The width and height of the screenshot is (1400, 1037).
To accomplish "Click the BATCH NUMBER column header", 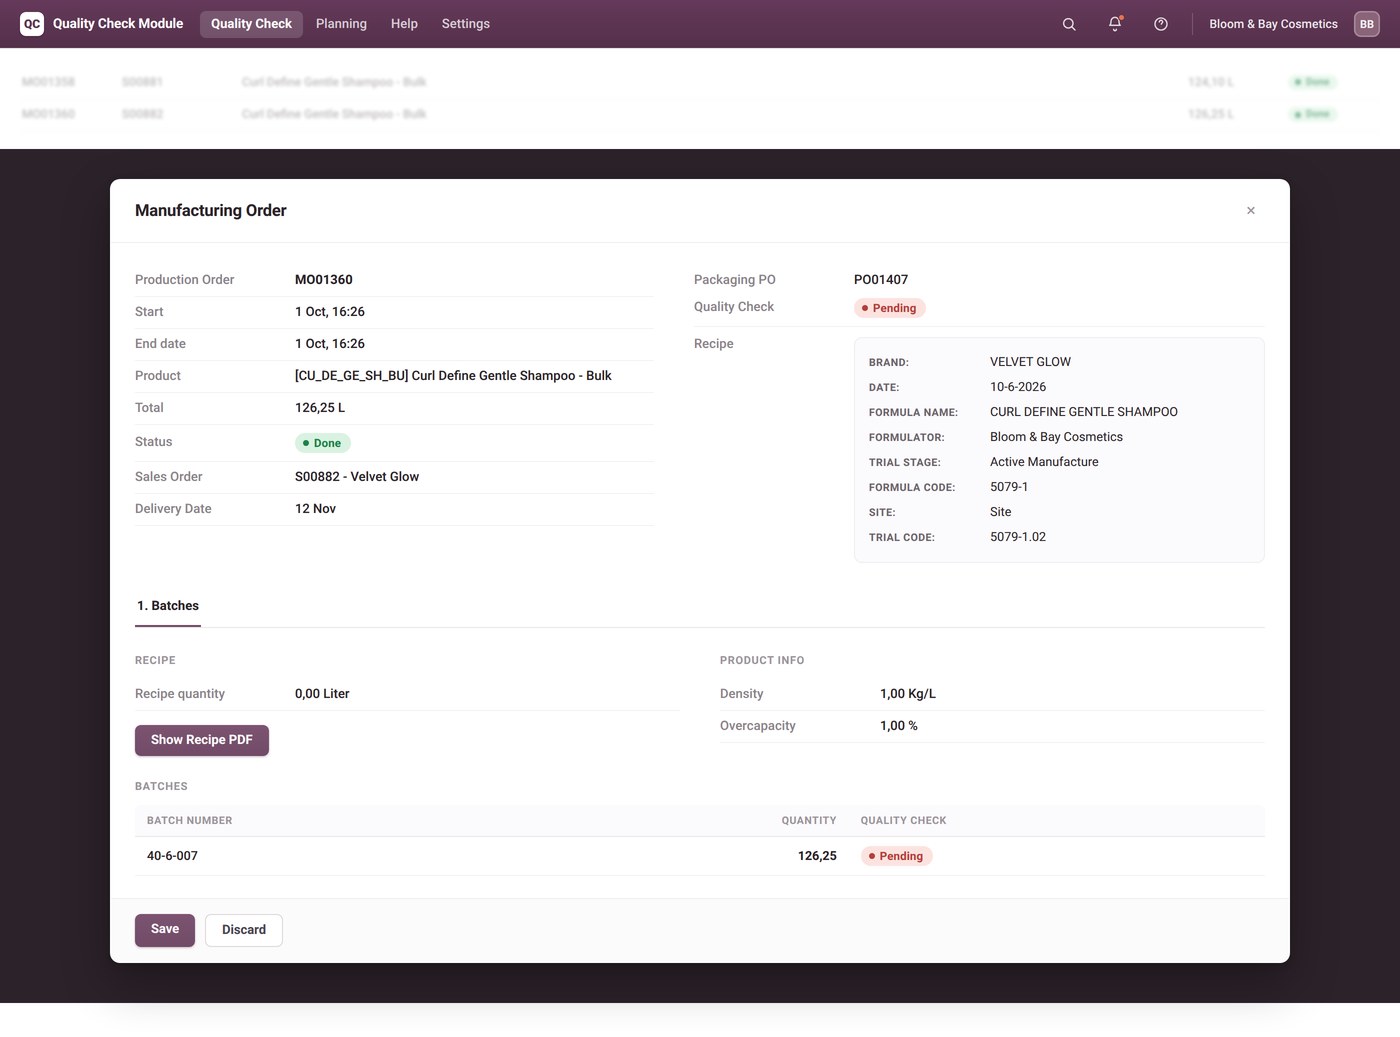I will point(190,821).
